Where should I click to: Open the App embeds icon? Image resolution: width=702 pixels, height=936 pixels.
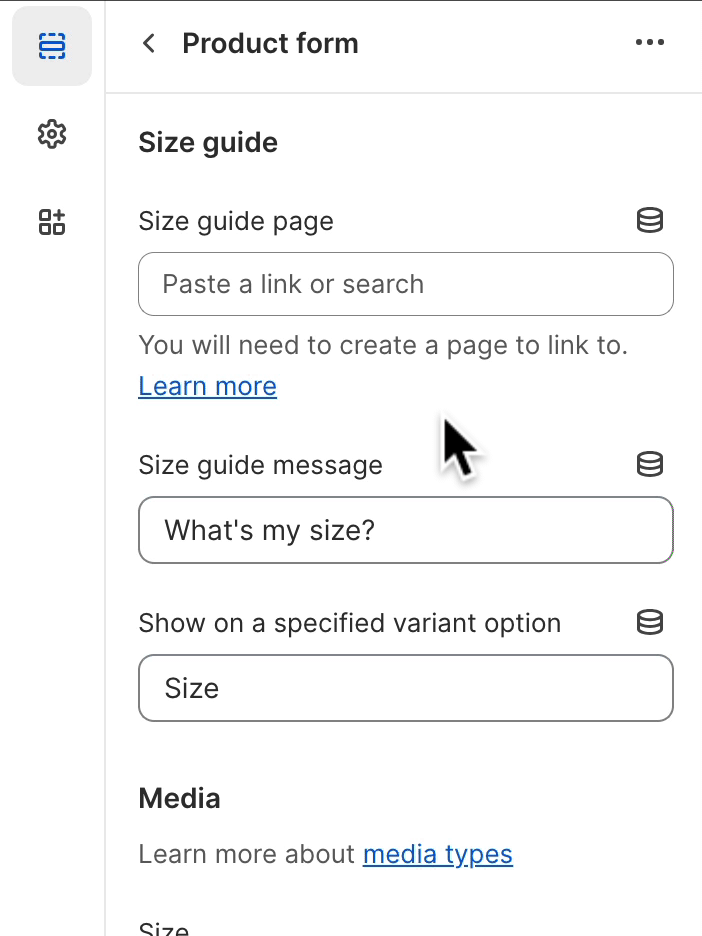52,222
